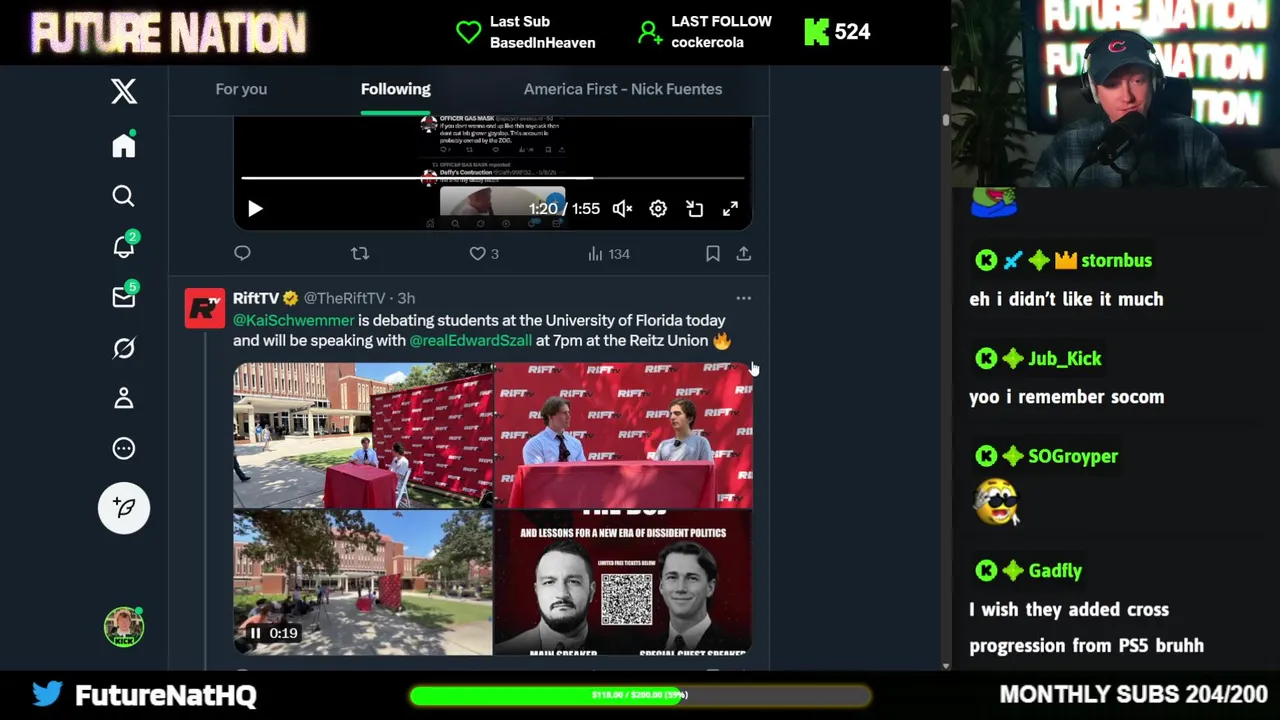Screen dimensions: 1280x720
Task: Open Profile person icon
Action: coord(124,398)
